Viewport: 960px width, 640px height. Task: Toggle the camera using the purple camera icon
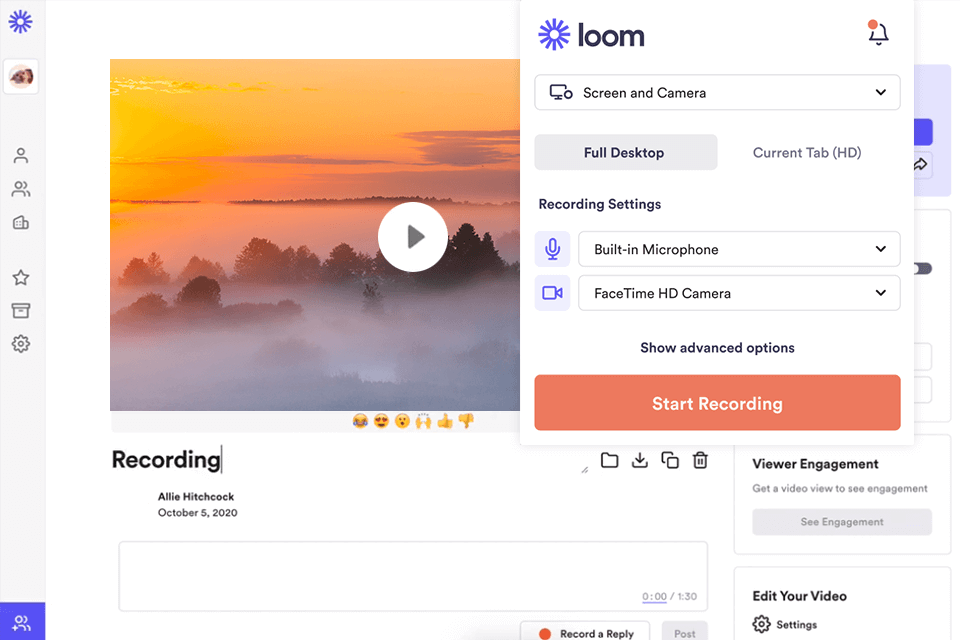click(x=552, y=293)
